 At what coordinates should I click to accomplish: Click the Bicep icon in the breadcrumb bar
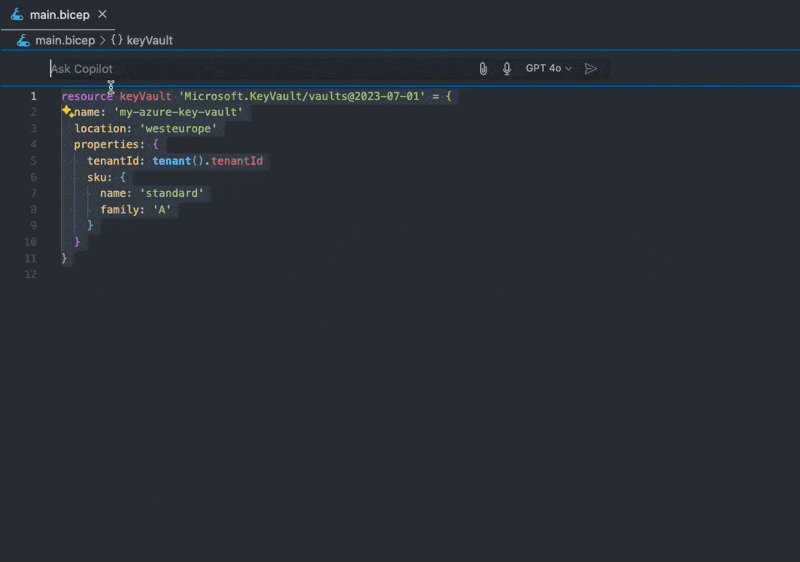coord(23,40)
